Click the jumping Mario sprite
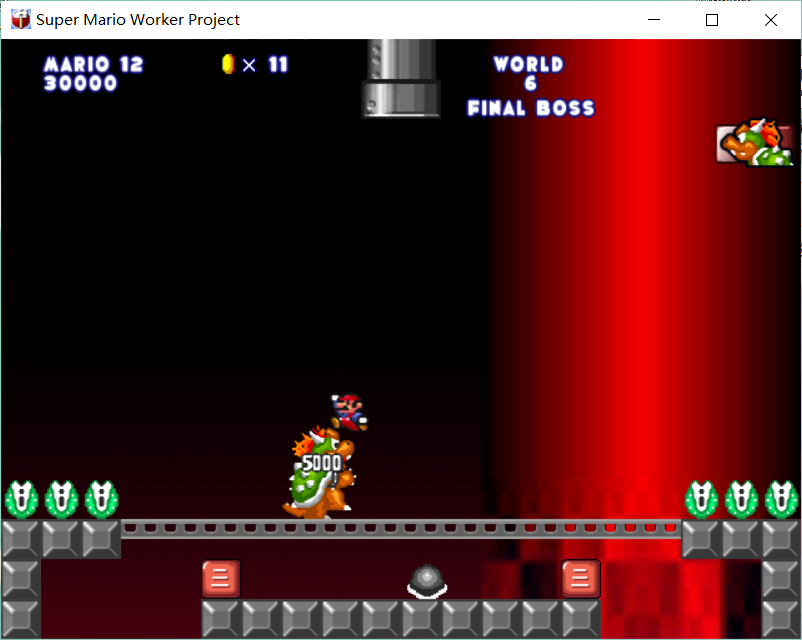 pos(349,412)
